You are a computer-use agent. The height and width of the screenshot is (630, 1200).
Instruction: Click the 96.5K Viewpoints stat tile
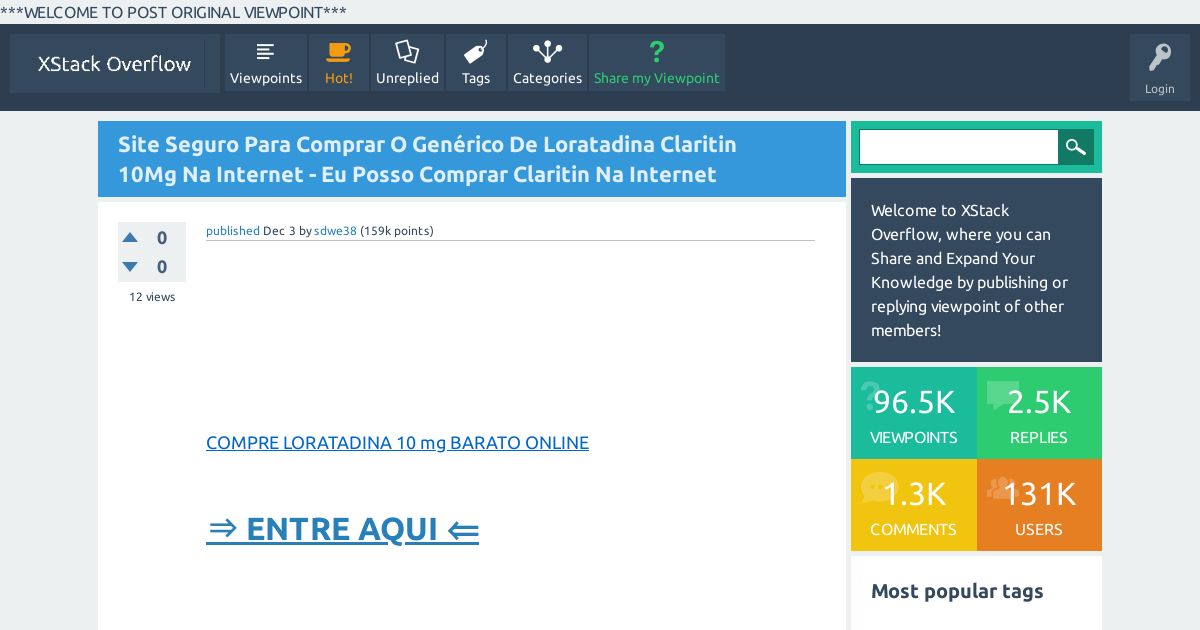914,413
